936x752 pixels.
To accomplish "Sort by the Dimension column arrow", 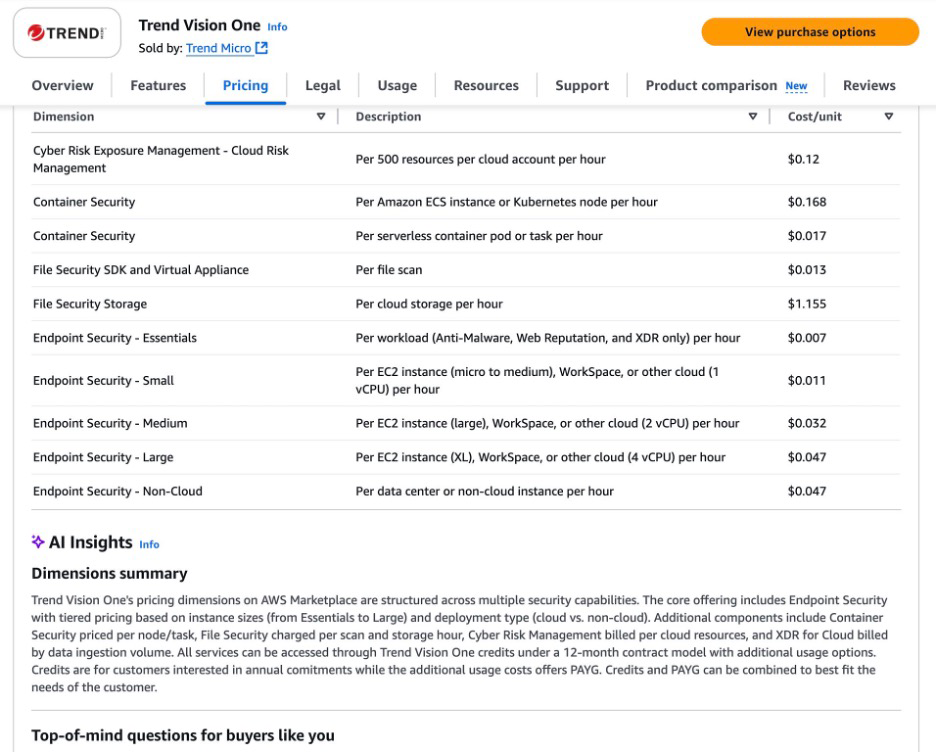I will (321, 117).
